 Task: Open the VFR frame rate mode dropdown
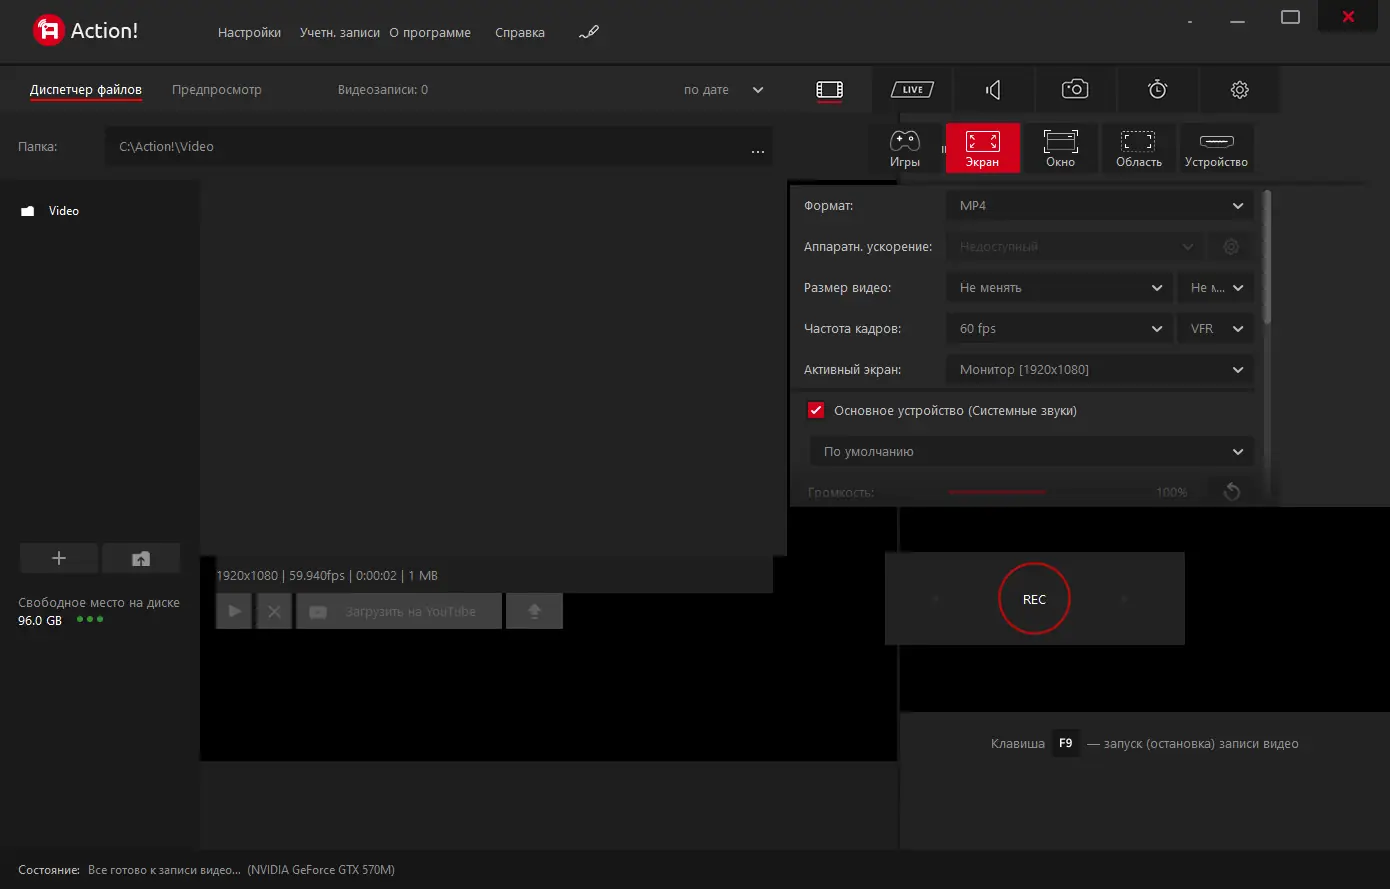point(1215,329)
